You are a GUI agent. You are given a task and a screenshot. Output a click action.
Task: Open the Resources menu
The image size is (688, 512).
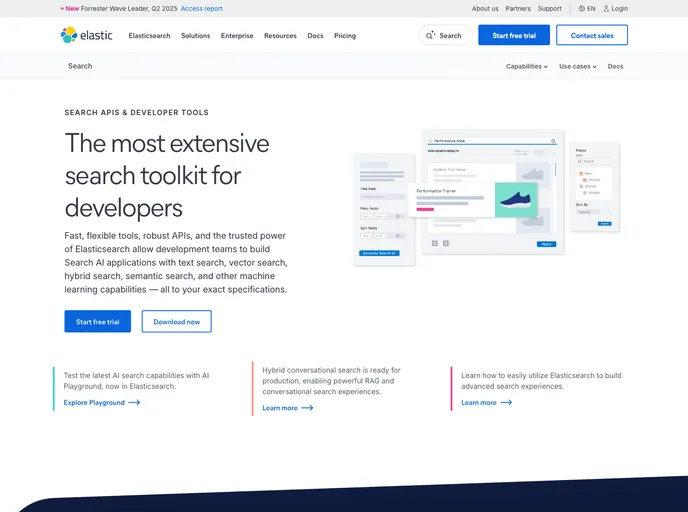coord(280,36)
